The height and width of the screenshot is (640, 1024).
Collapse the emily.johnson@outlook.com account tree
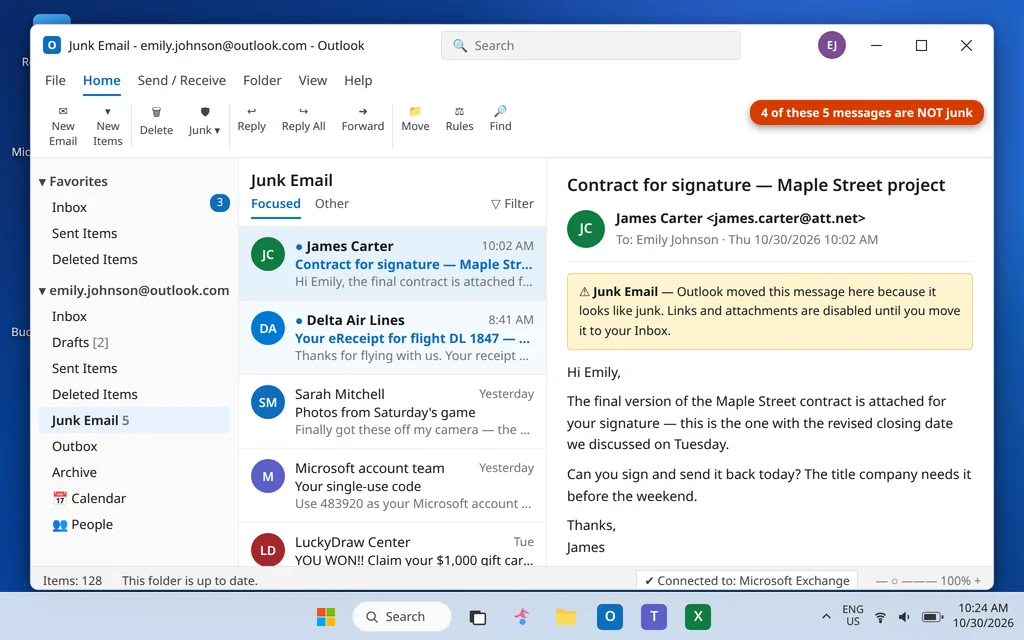42,291
